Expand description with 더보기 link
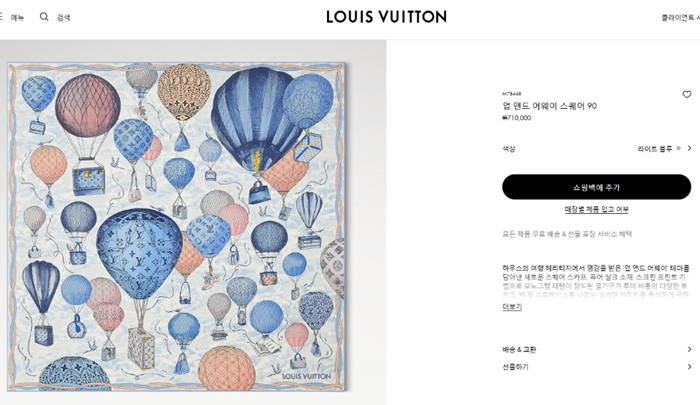Viewport: 700px width, 405px height. coord(512,307)
